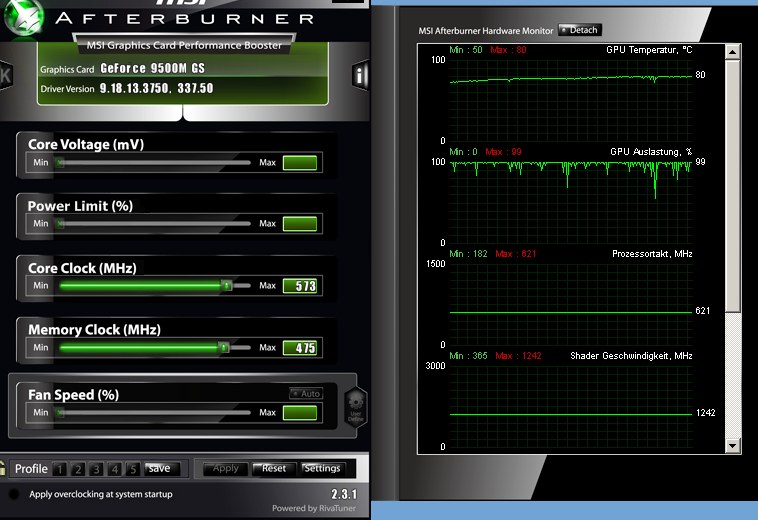Click the GPU Auslastung graph

571,202
